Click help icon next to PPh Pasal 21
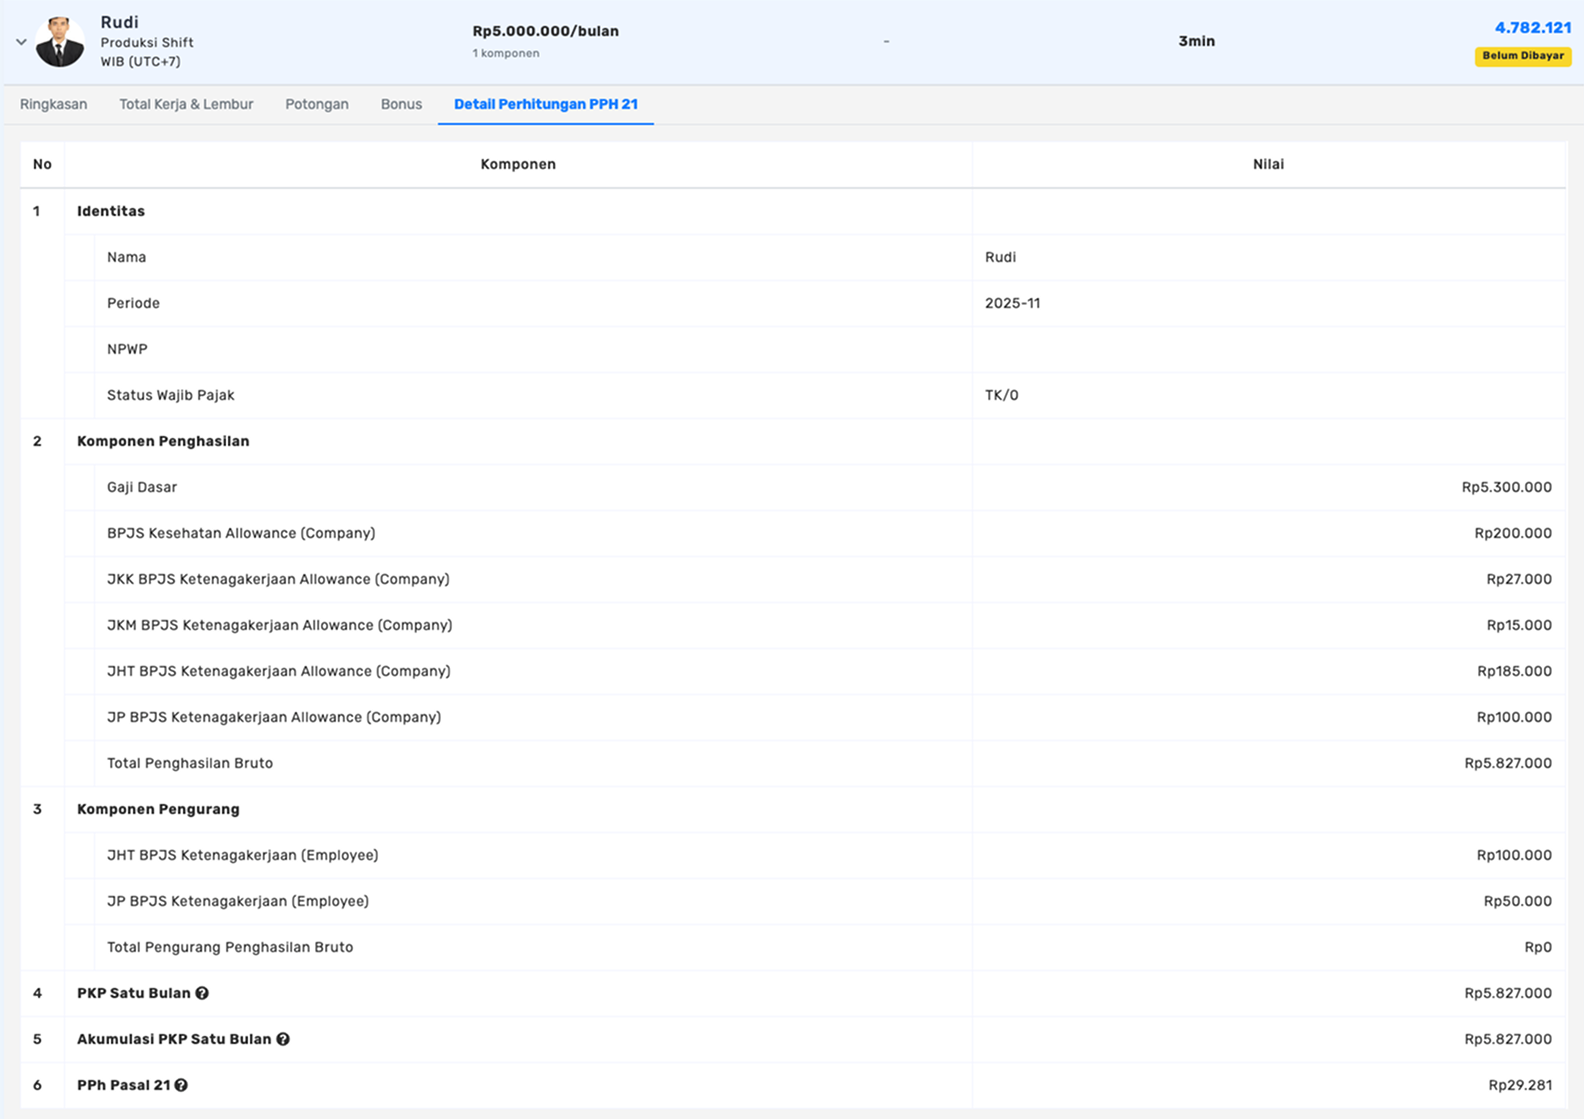This screenshot has width=1584, height=1119. pyautogui.click(x=181, y=1085)
